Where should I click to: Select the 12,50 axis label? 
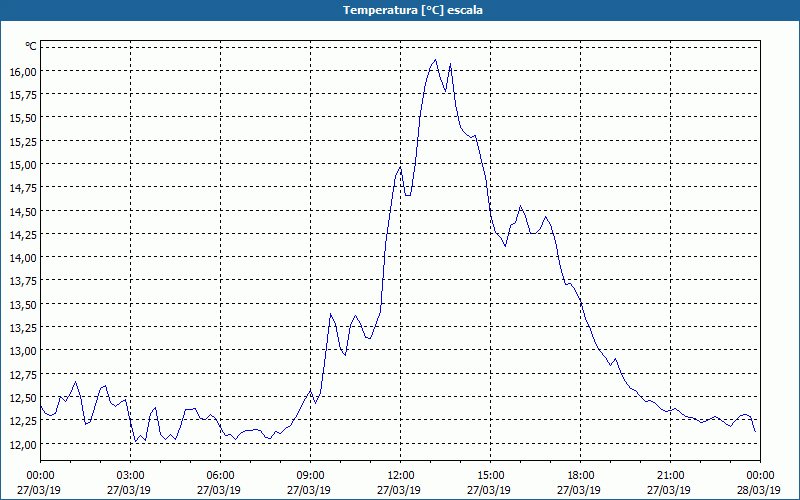23,397
